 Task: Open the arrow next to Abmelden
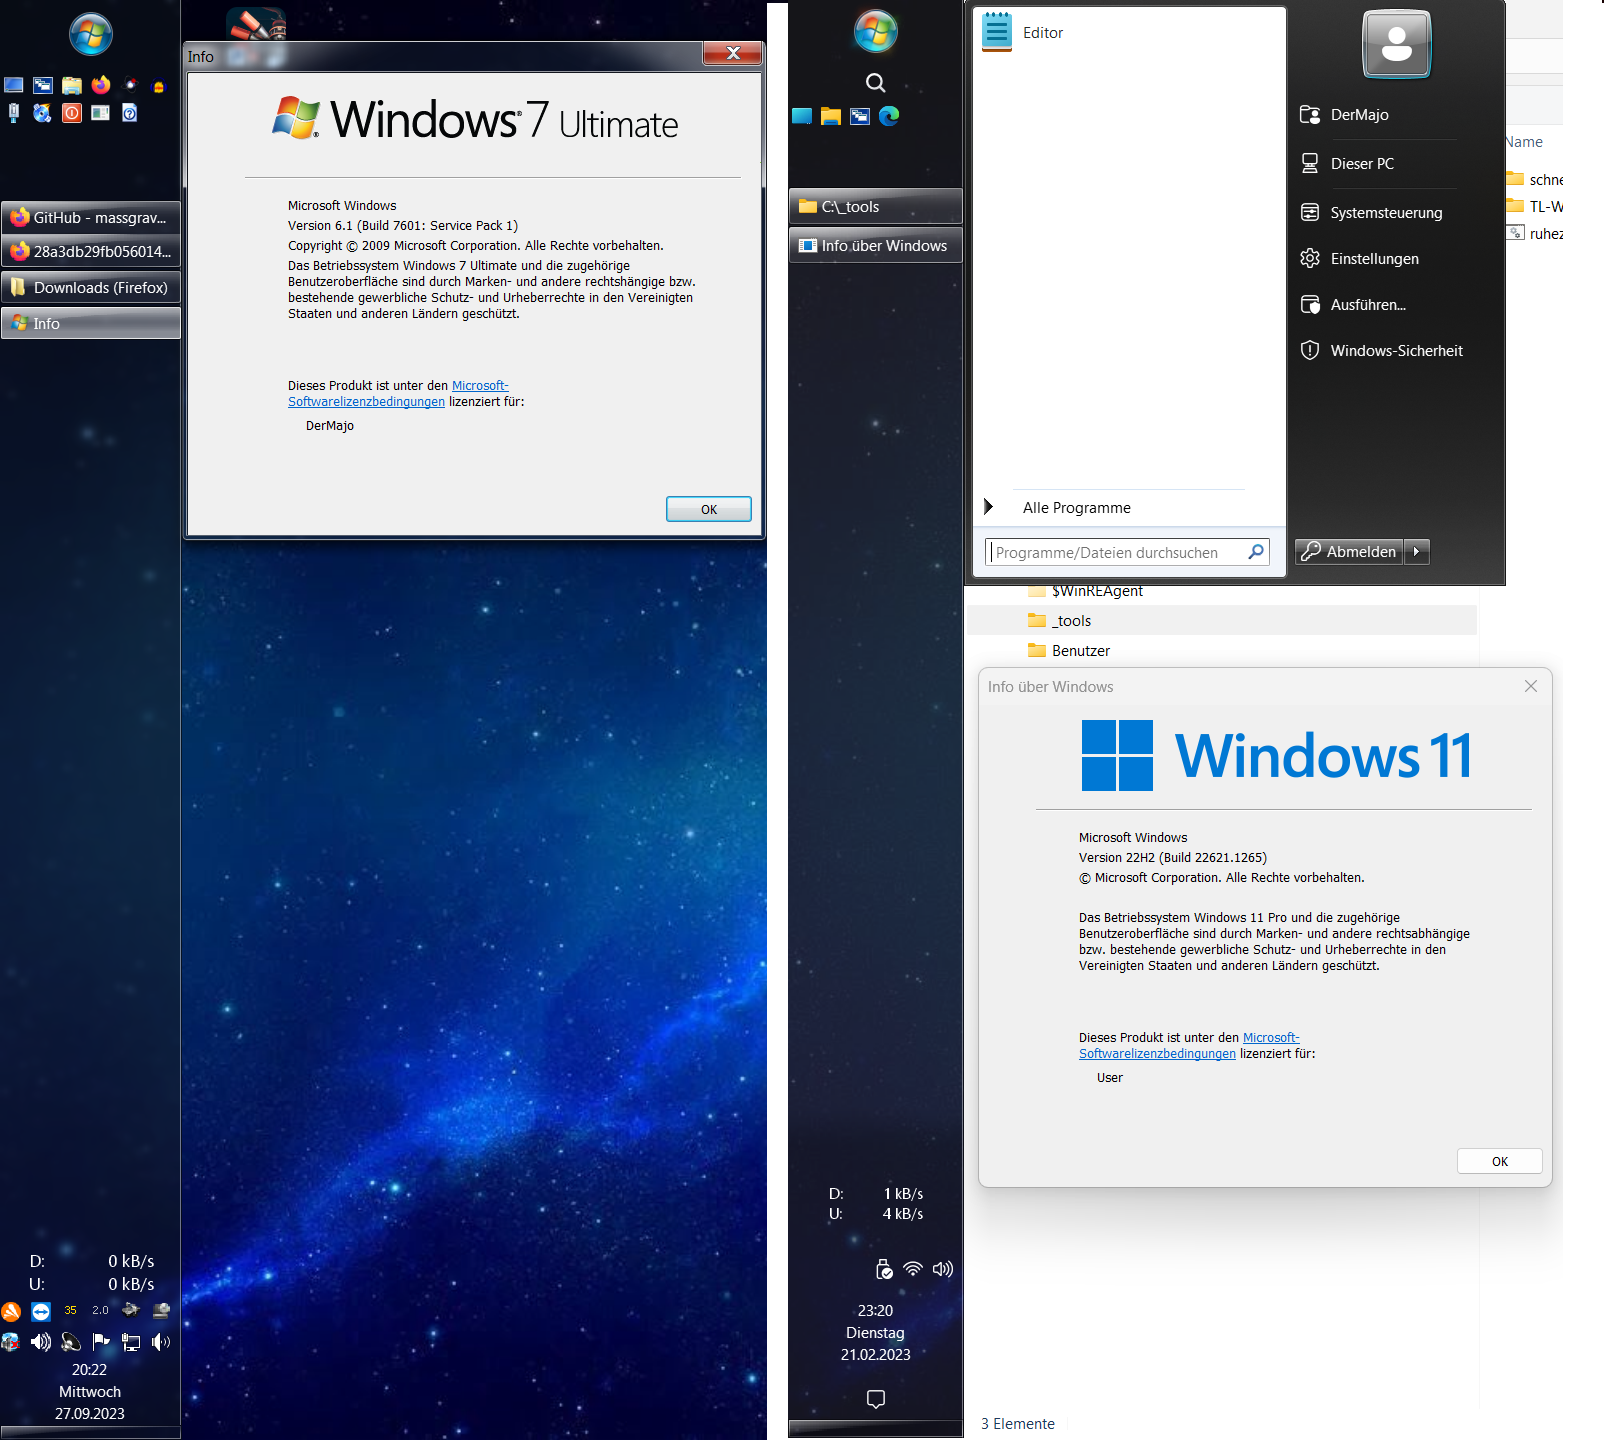[x=1417, y=551]
